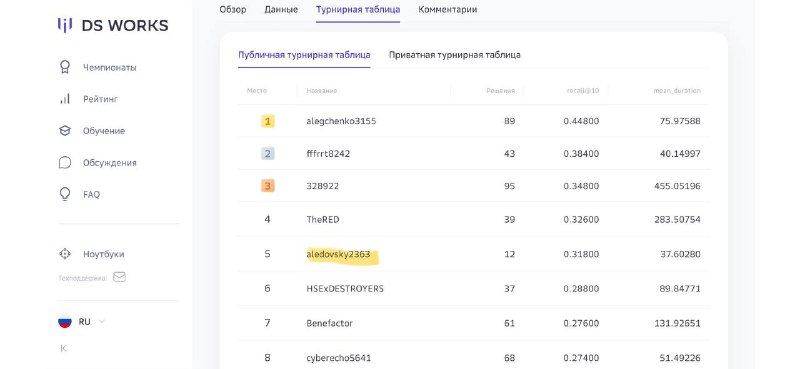Select Приватная турнирная таблица tab
Screen dimensions: 800x369
(x=455, y=55)
